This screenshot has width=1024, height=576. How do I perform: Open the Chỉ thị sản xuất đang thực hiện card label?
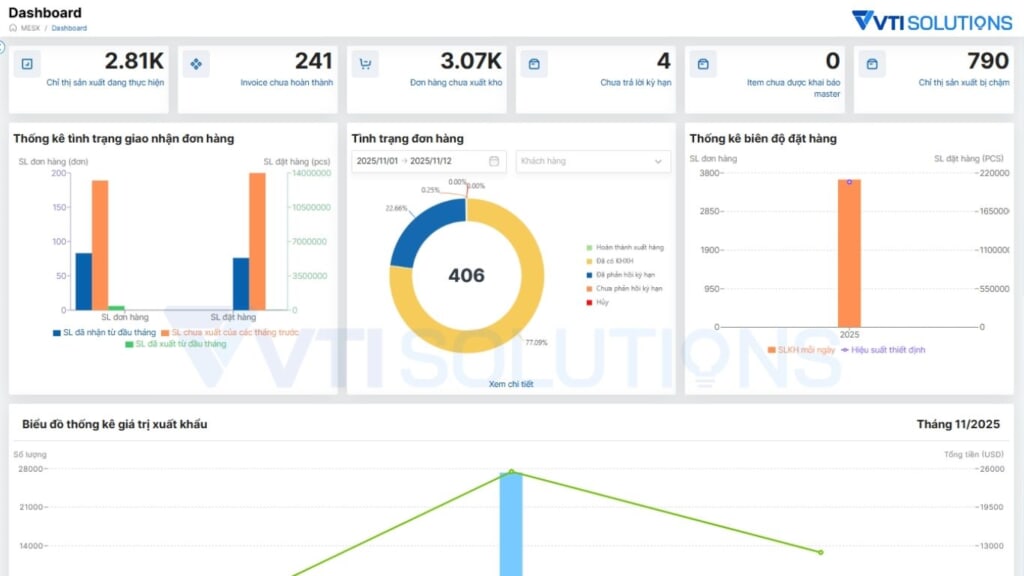[x=105, y=82]
